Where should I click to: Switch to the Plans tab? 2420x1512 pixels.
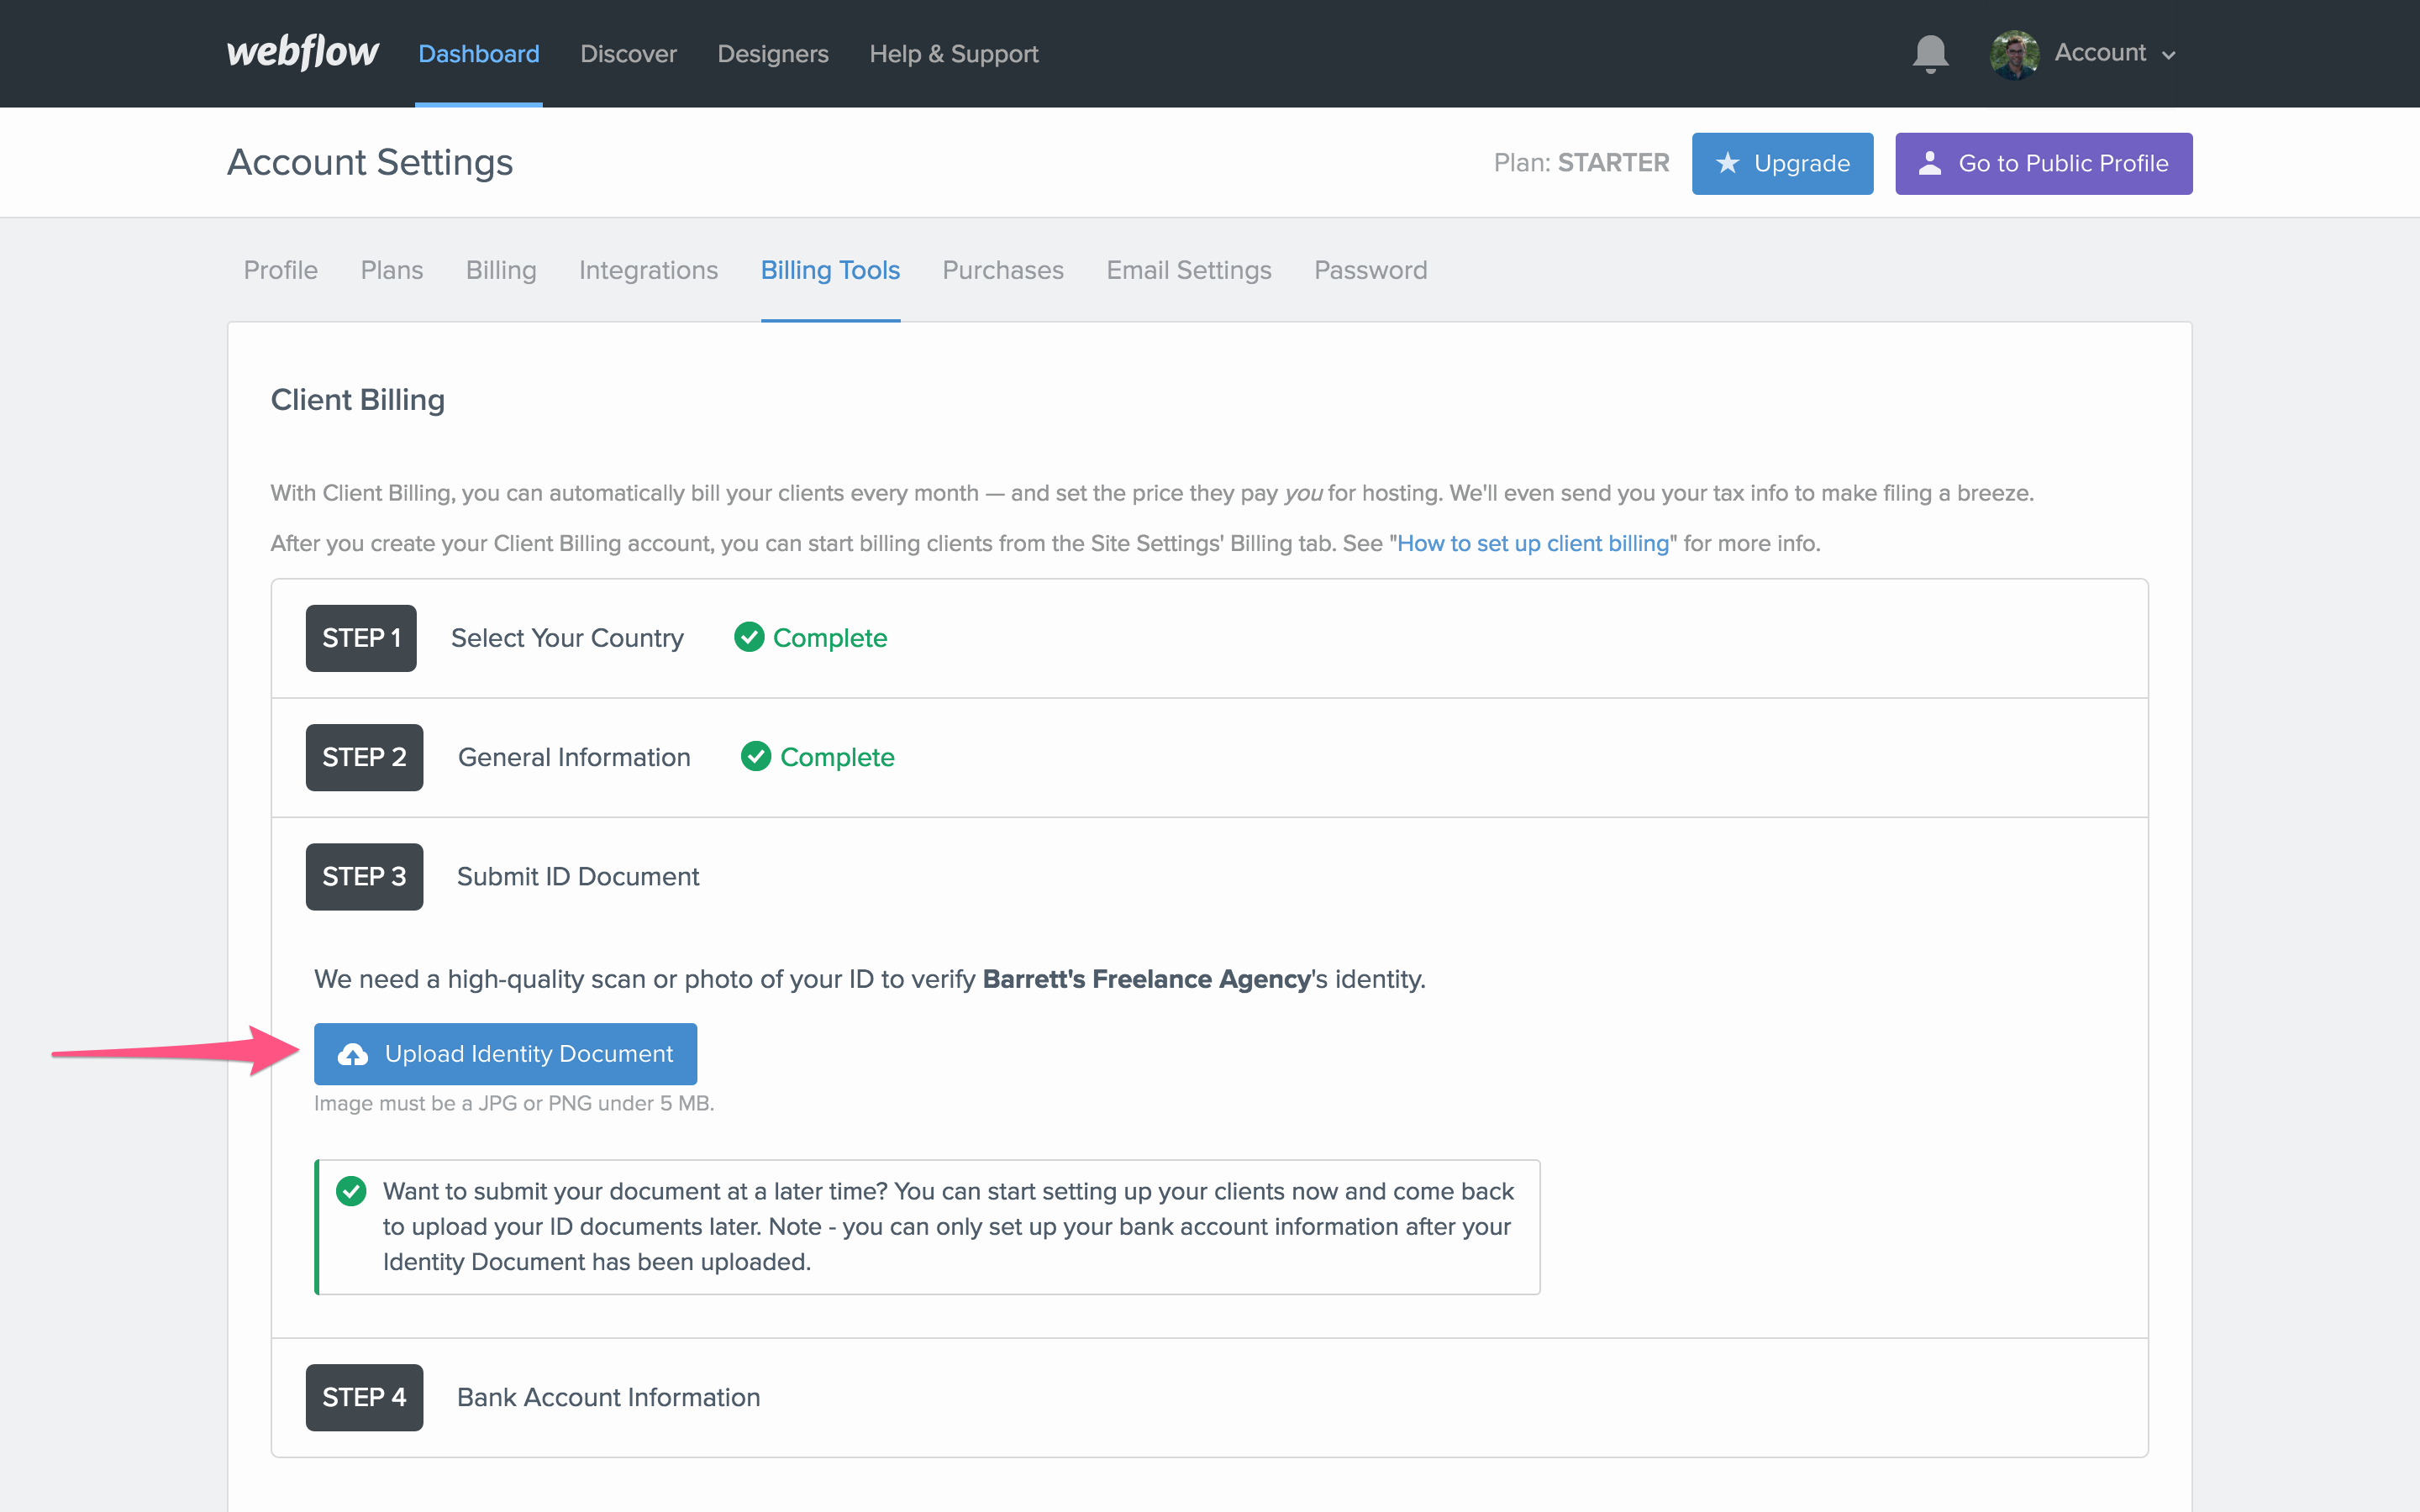tap(392, 270)
